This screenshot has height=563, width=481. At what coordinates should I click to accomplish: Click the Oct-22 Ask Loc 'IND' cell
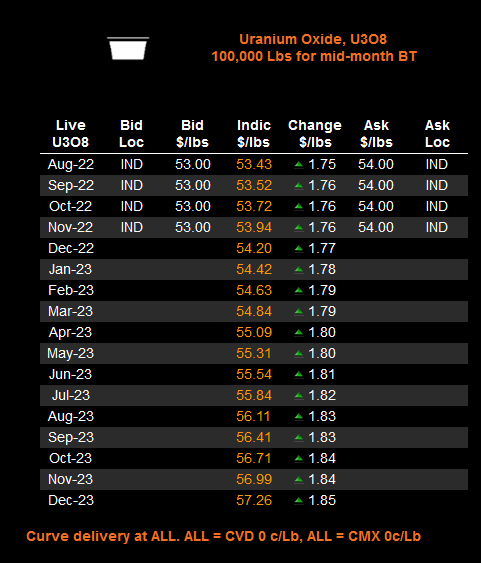click(x=436, y=206)
